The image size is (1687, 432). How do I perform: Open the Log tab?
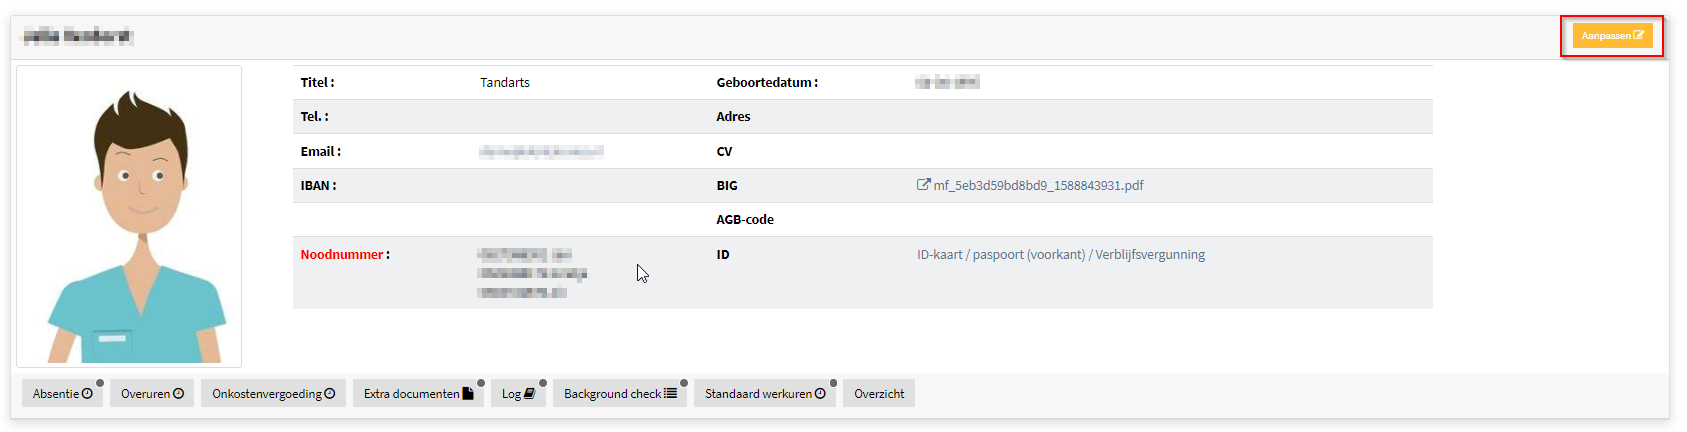click(518, 394)
